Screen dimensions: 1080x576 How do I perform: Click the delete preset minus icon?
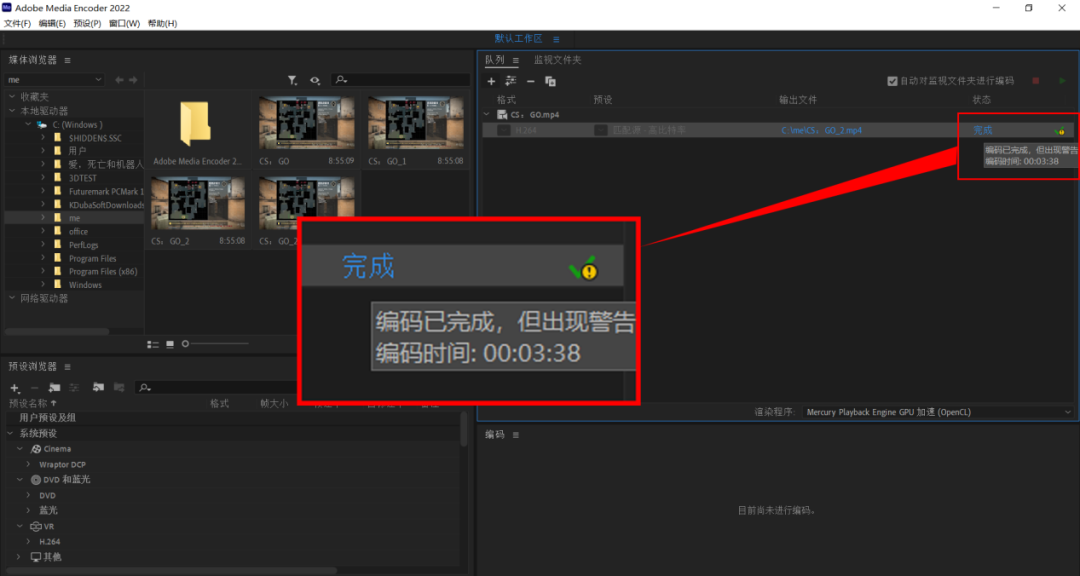pos(34,388)
